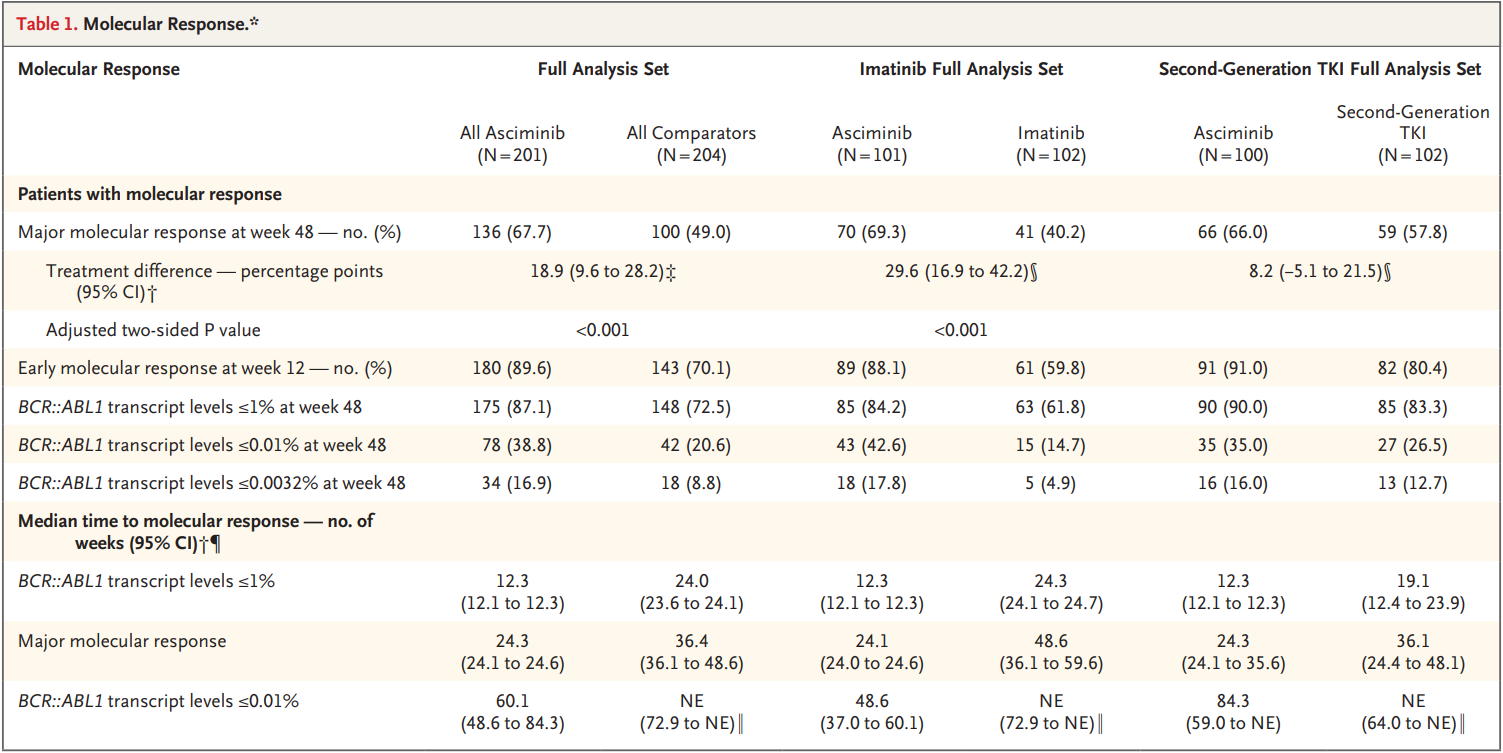
Task: Click the value '16 (16.0)'
Action: [1233, 484]
